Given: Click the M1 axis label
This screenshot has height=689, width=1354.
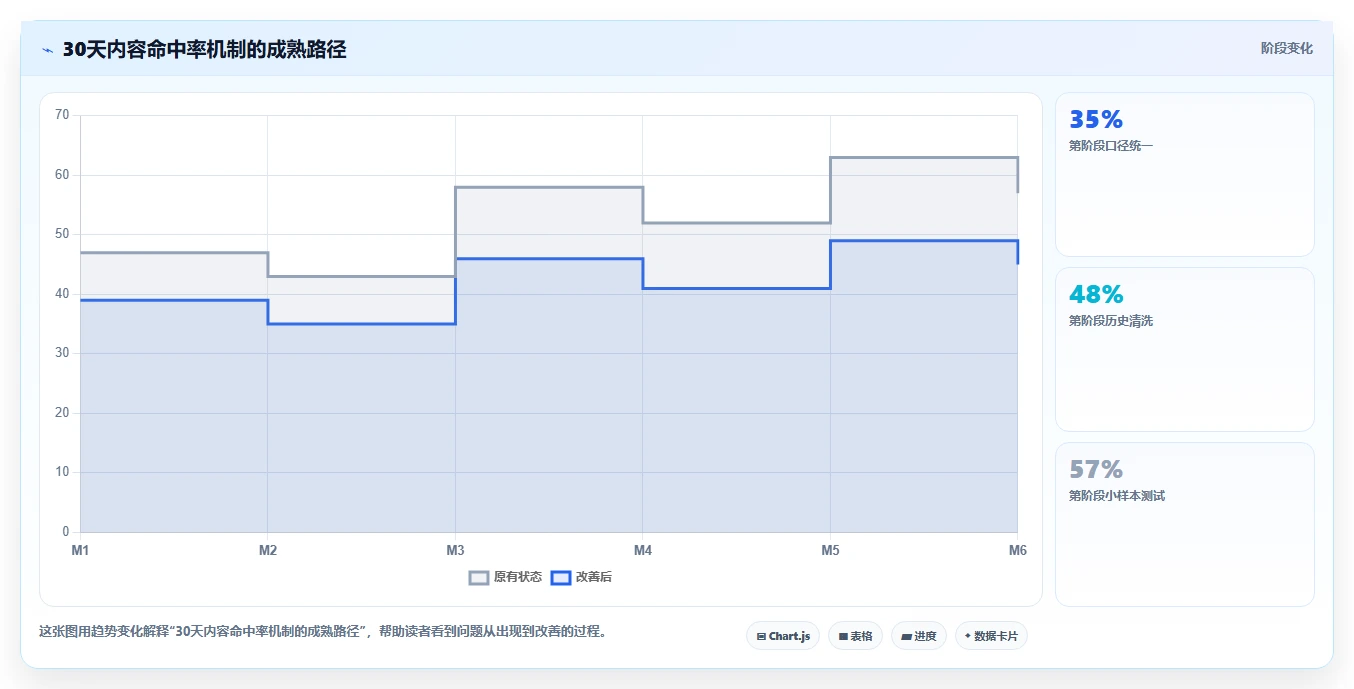Looking at the screenshot, I should (x=80, y=550).
